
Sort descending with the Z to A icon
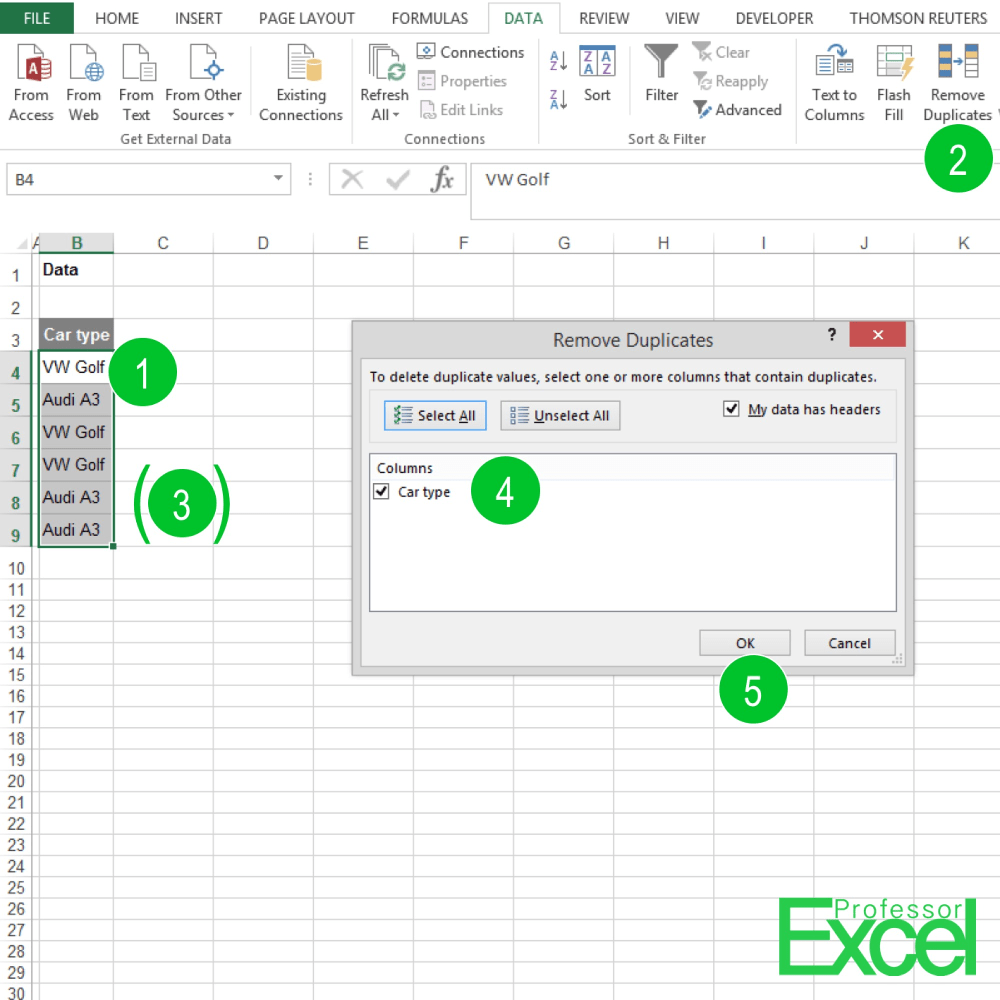pos(558,99)
